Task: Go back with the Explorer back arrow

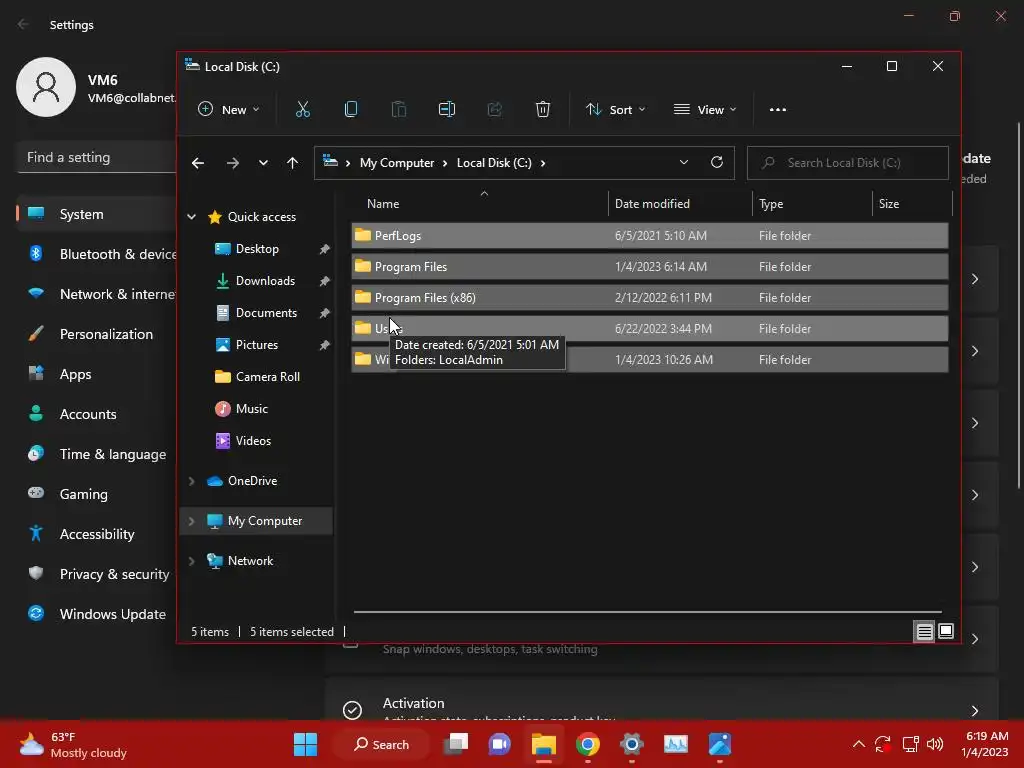Action: tap(198, 163)
